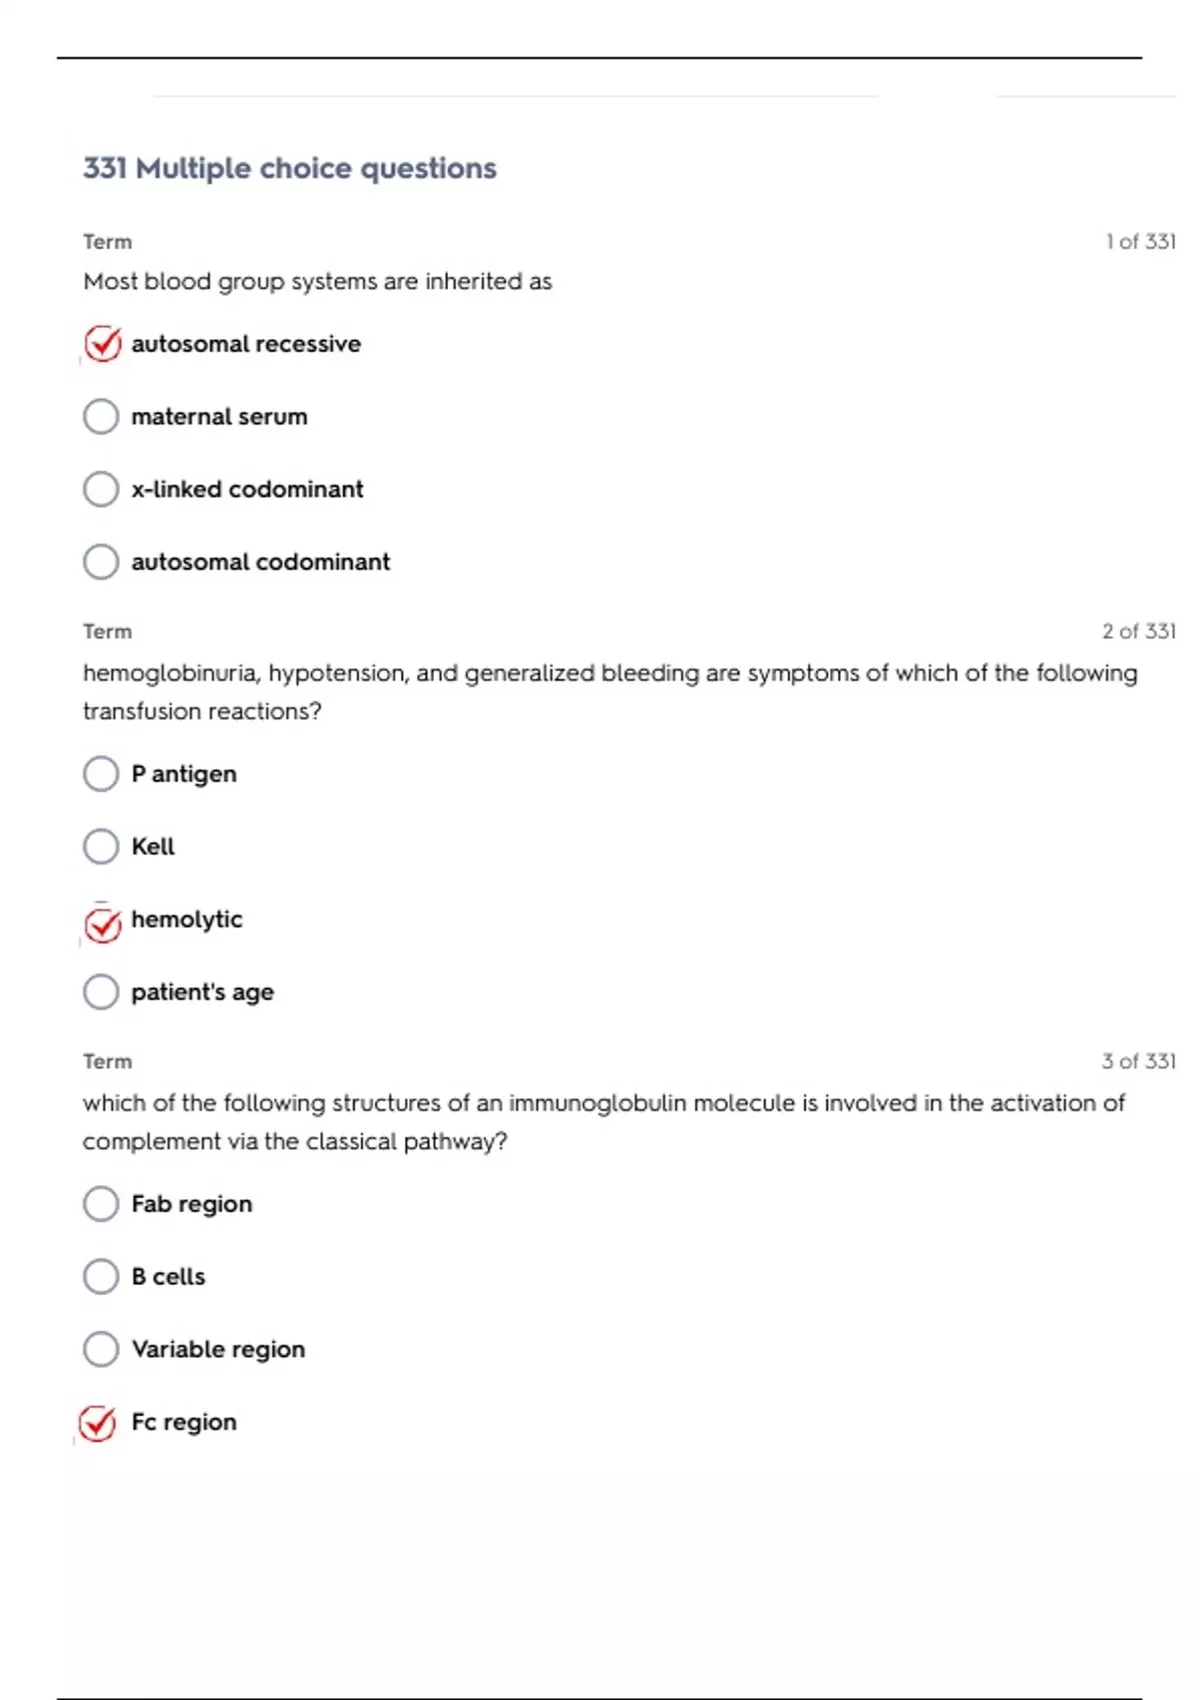
Task: Select the 'B cells' radio button
Action: pos(101,1276)
